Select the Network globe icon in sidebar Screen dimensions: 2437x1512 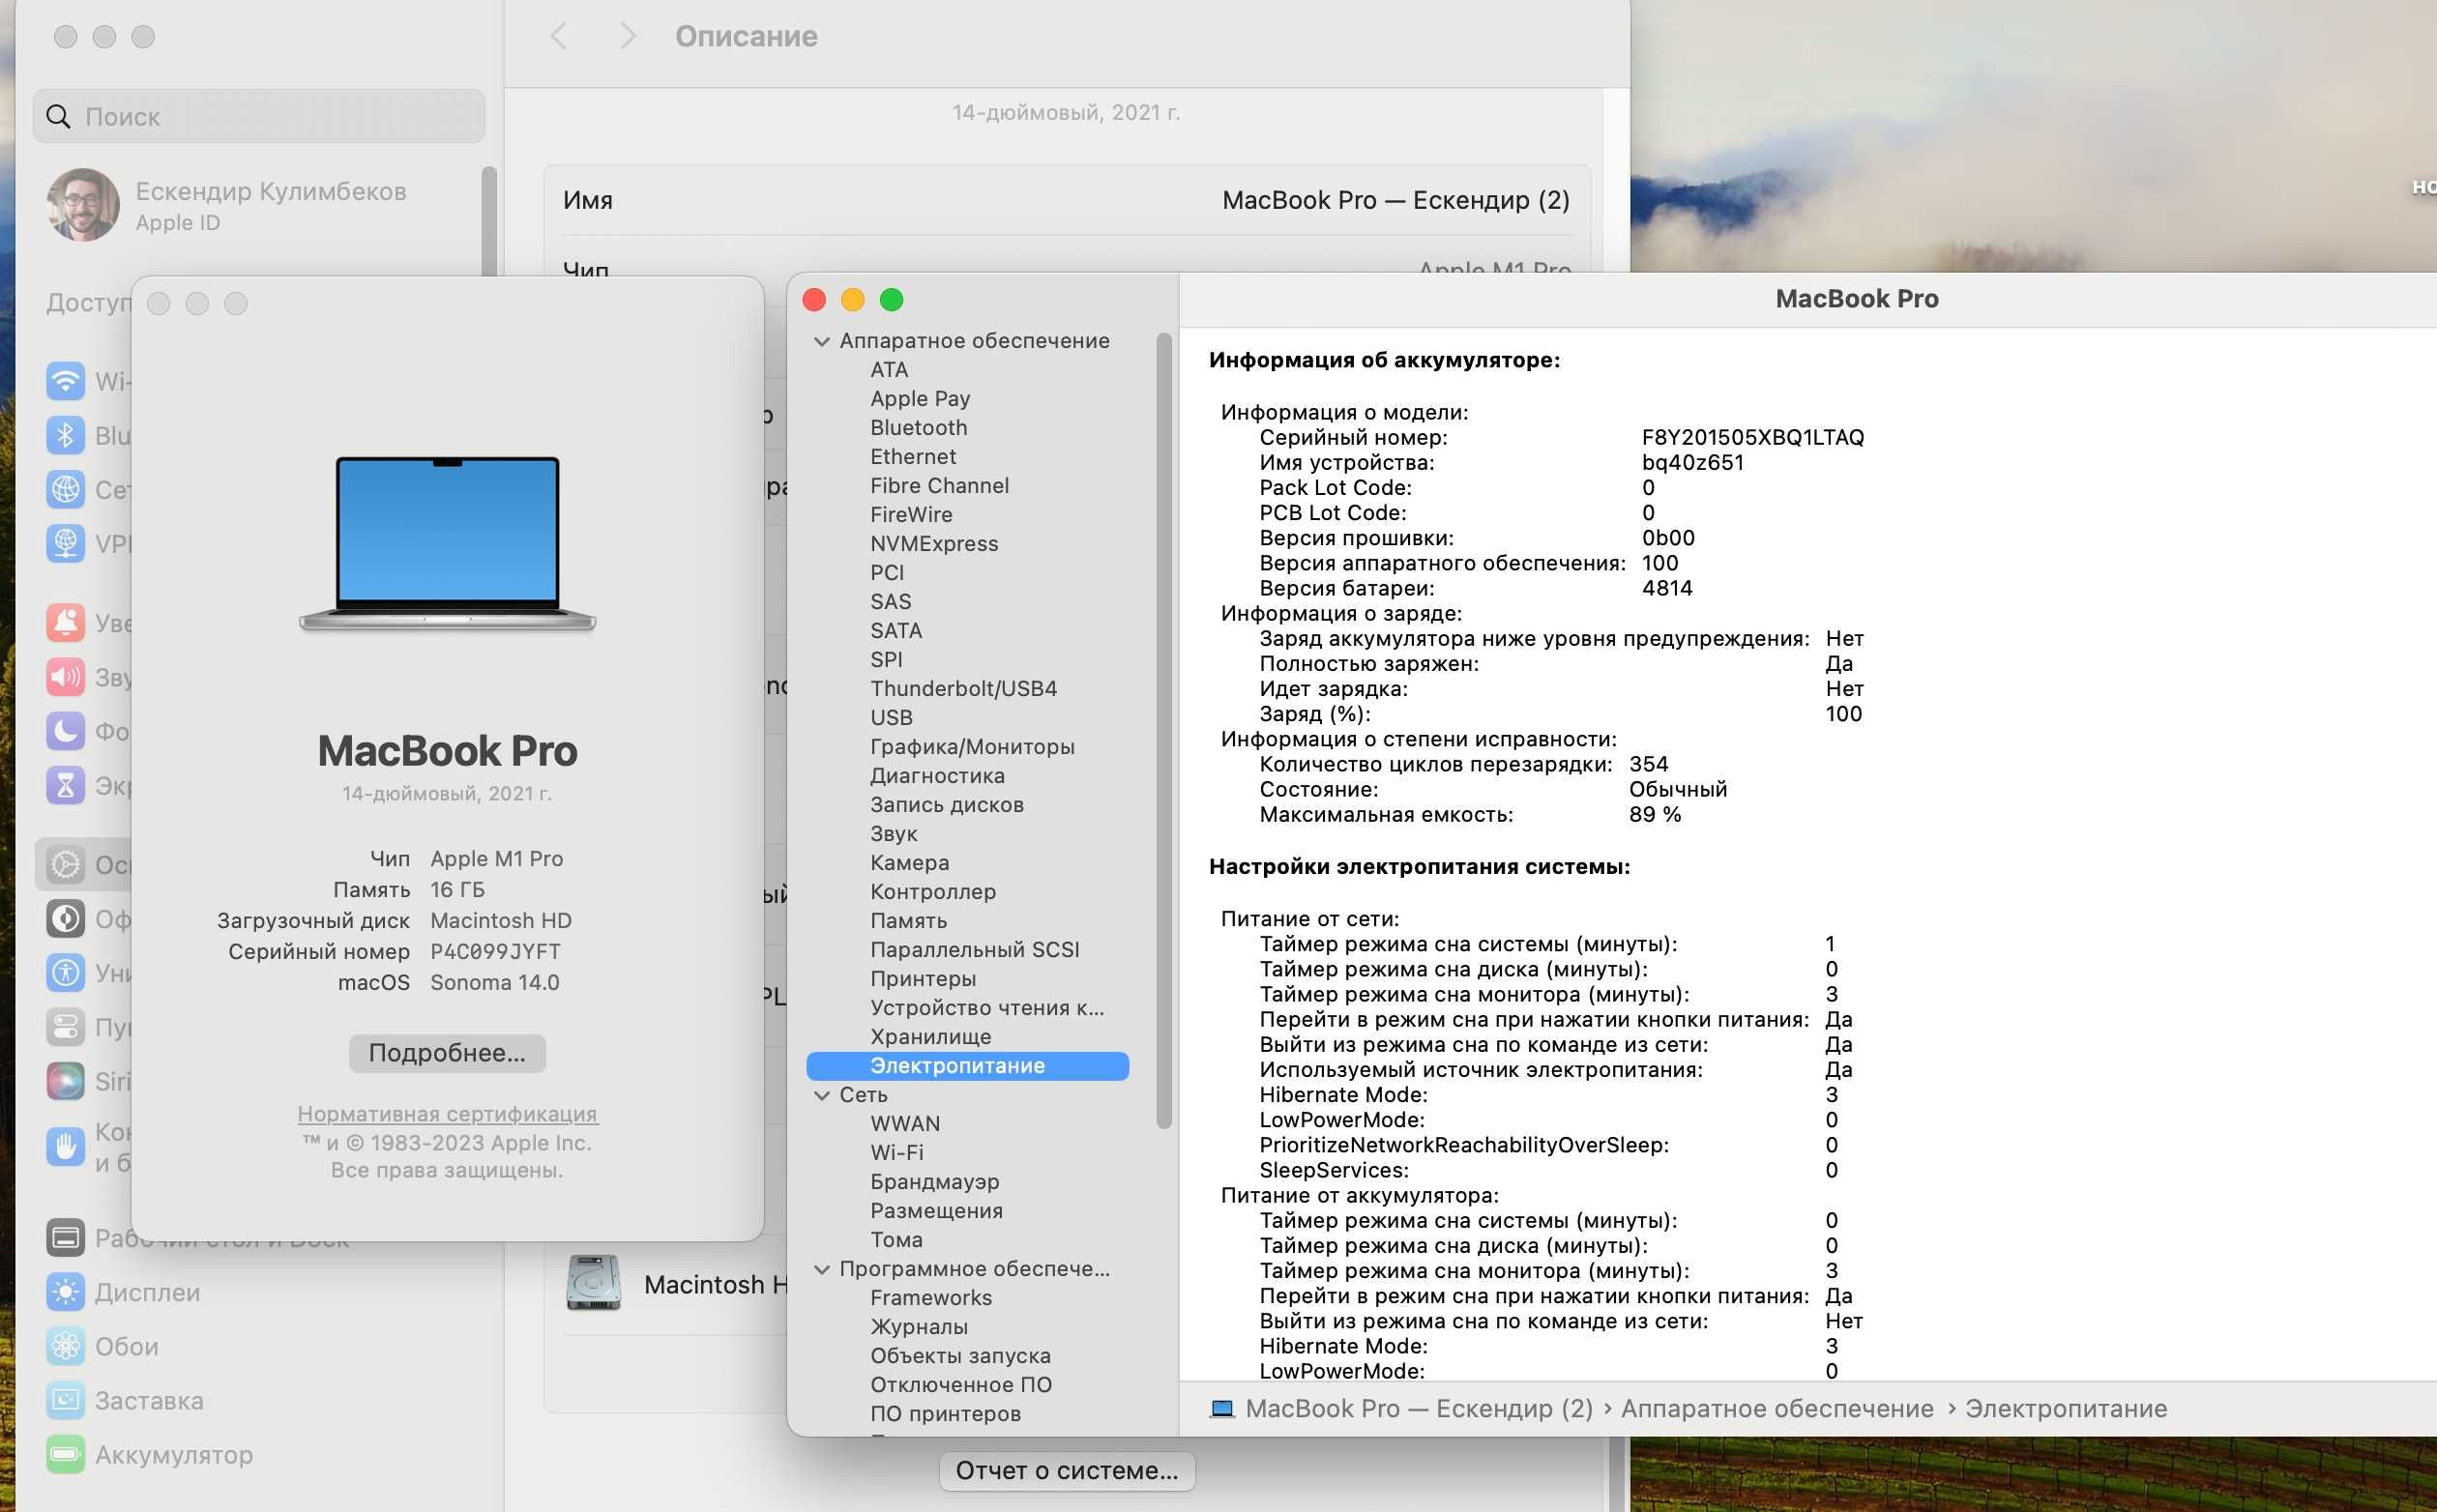pyautogui.click(x=65, y=489)
